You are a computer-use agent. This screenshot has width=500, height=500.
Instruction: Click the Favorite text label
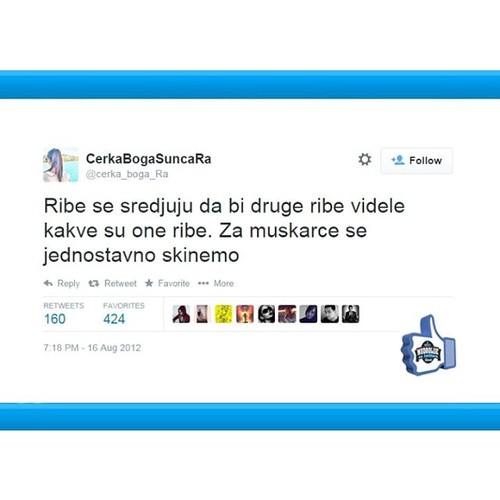pyautogui.click(x=174, y=283)
